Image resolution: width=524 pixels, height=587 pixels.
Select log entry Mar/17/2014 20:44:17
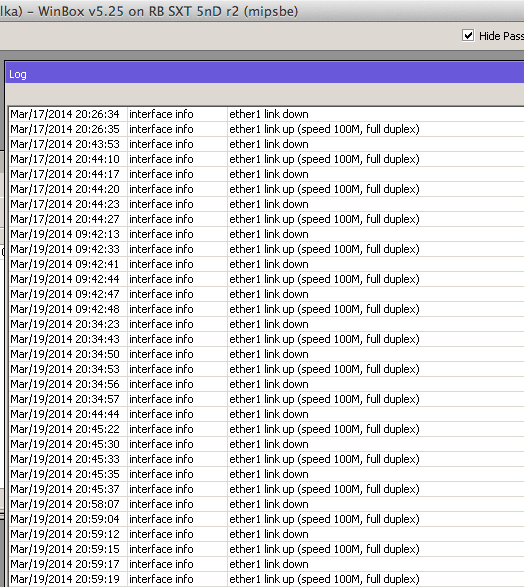click(266, 174)
